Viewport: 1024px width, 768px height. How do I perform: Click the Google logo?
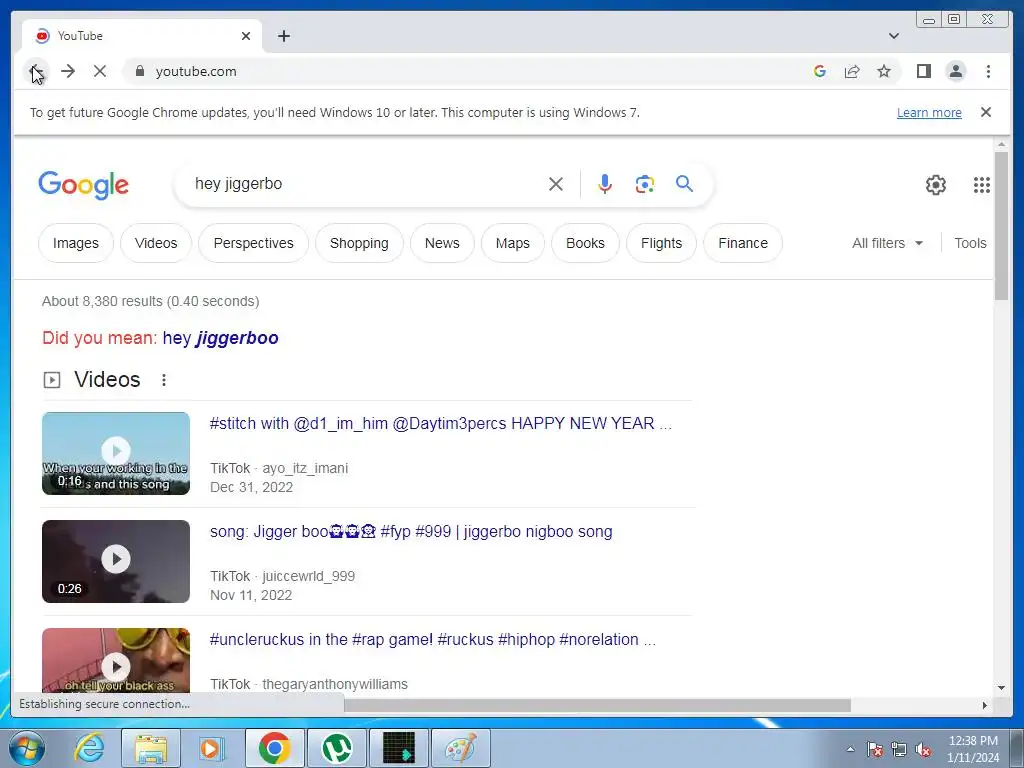pos(84,185)
